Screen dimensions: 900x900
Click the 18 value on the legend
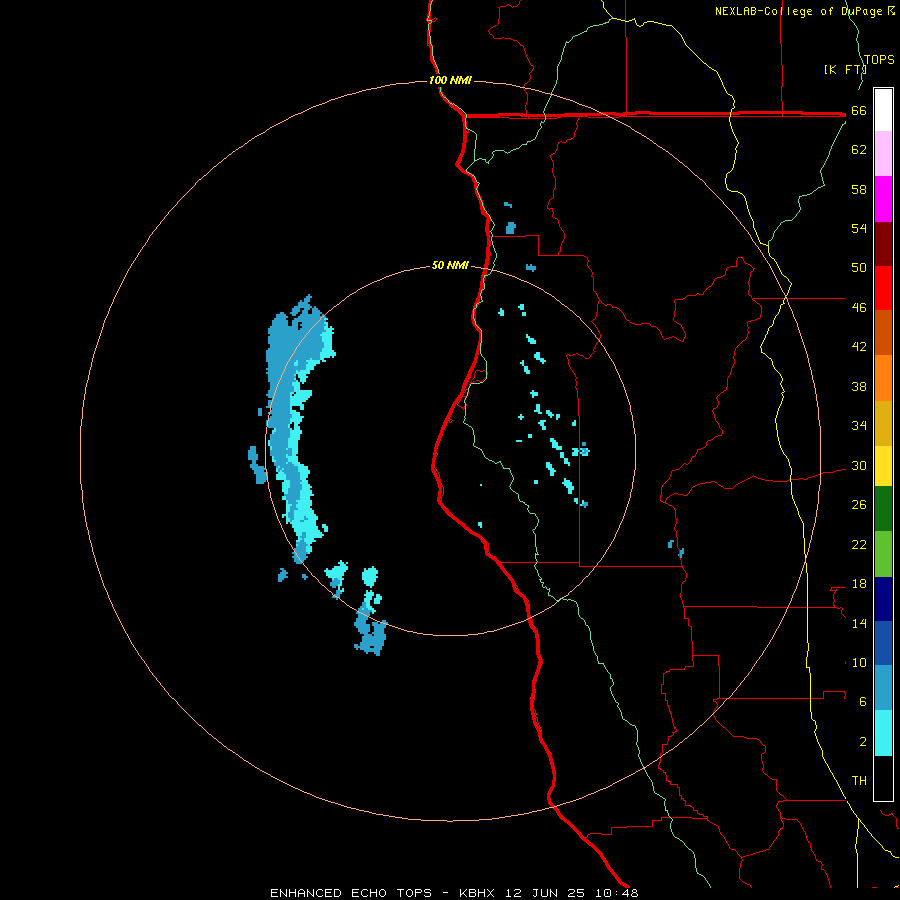pos(859,584)
